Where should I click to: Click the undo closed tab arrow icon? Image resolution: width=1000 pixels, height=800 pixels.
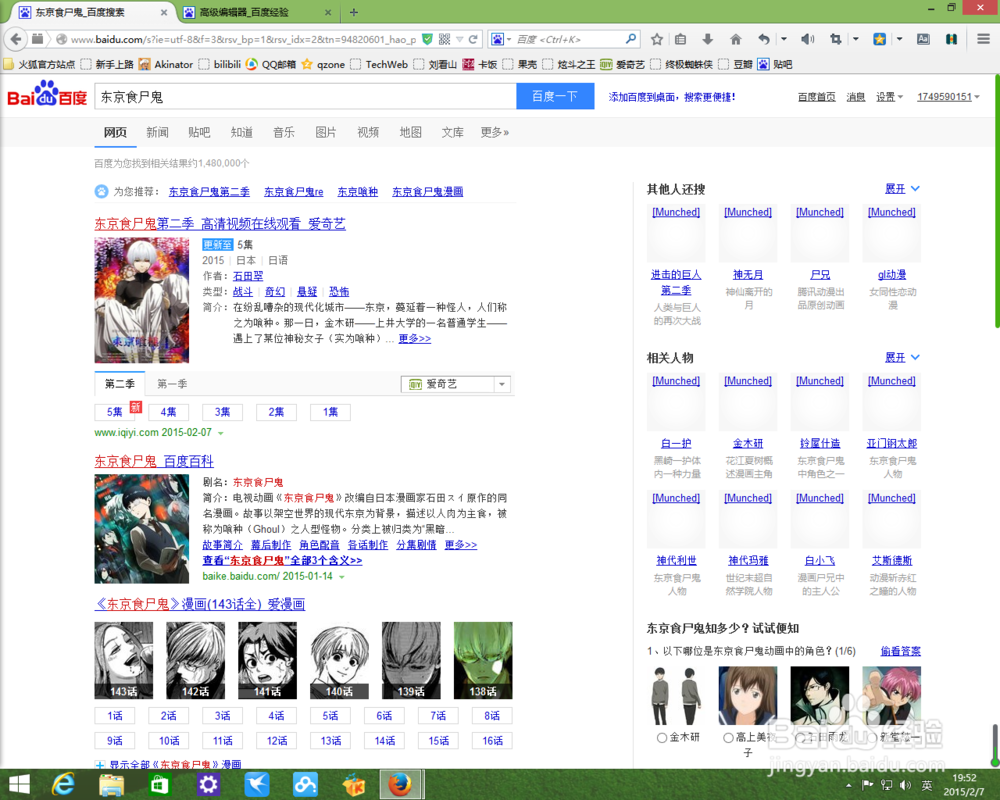tap(763, 40)
